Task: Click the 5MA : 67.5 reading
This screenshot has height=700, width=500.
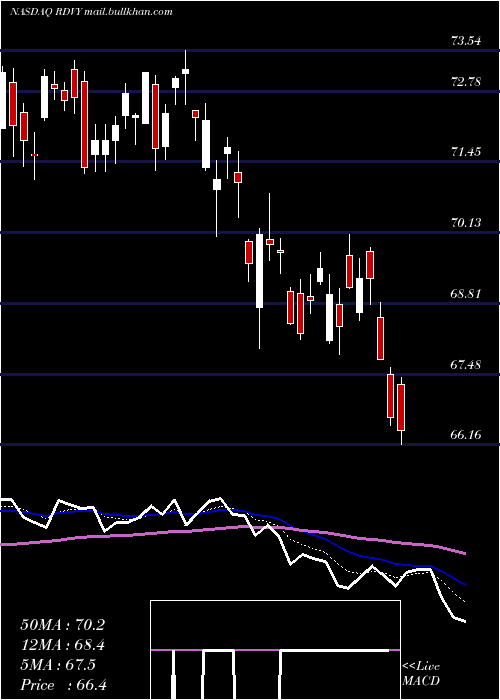Action: (58, 665)
